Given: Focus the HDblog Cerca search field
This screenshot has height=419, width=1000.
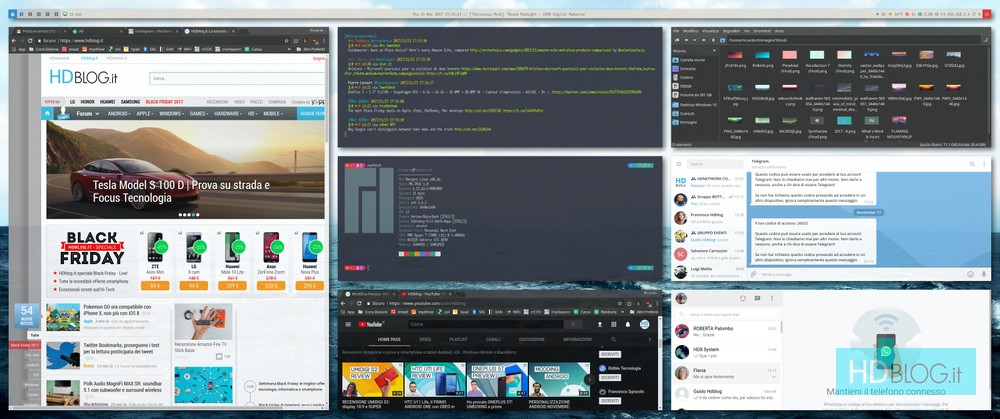Looking at the screenshot, I should click(x=237, y=78).
